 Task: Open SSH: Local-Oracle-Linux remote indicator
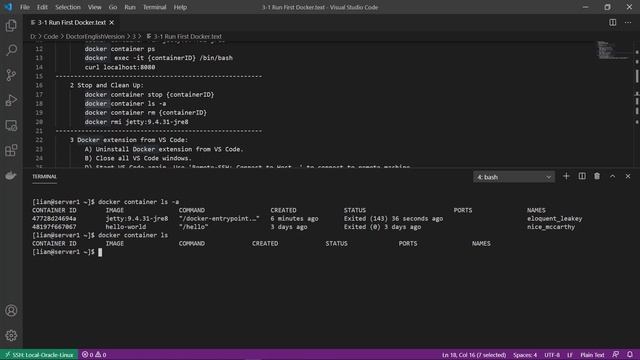(39, 355)
